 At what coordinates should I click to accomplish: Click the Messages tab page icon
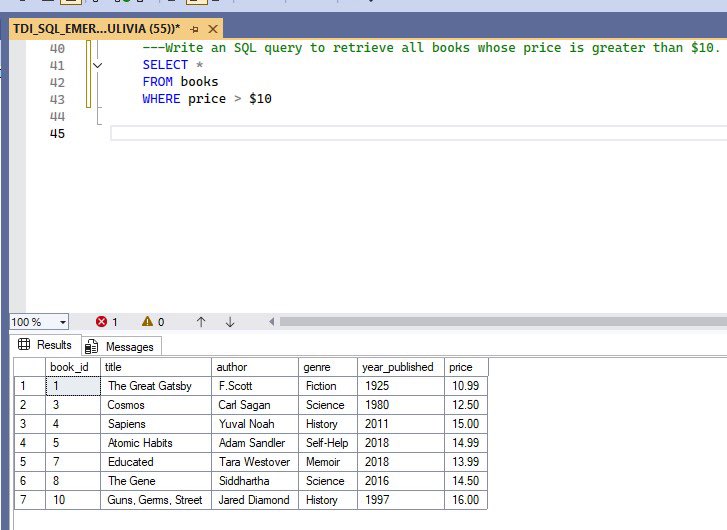pyautogui.click(x=92, y=346)
